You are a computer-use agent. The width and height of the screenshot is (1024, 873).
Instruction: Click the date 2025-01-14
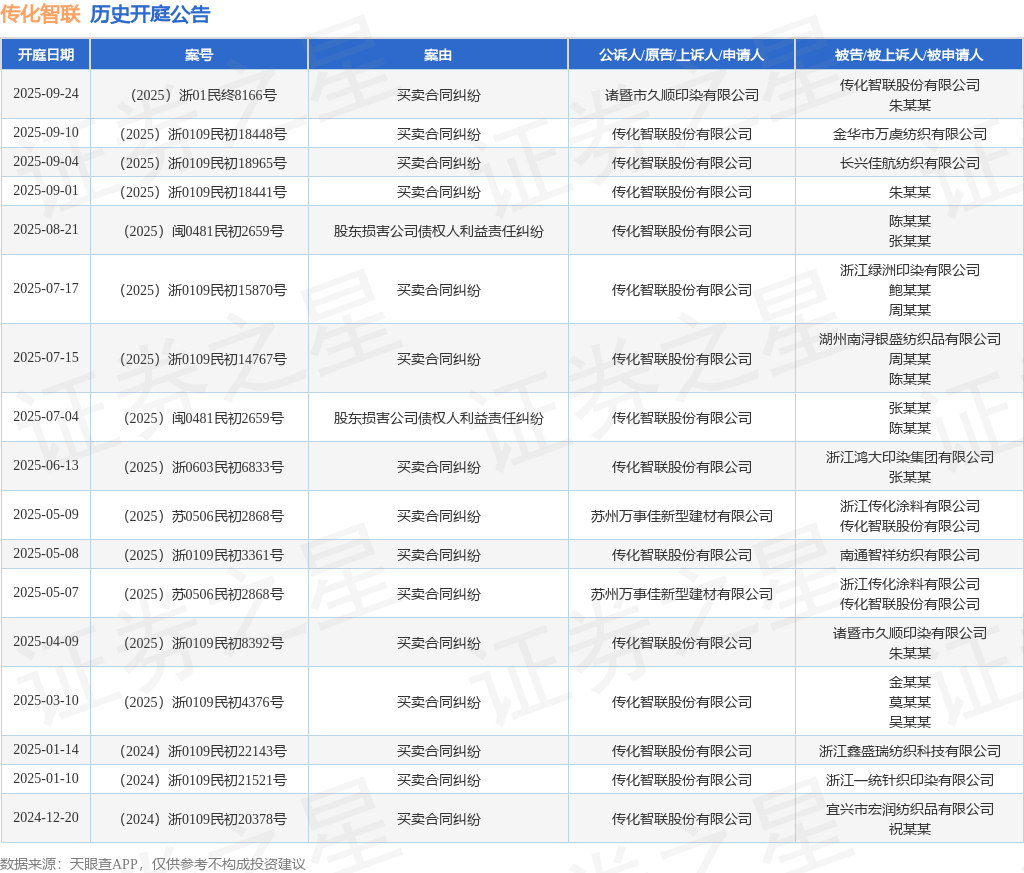pos(46,749)
